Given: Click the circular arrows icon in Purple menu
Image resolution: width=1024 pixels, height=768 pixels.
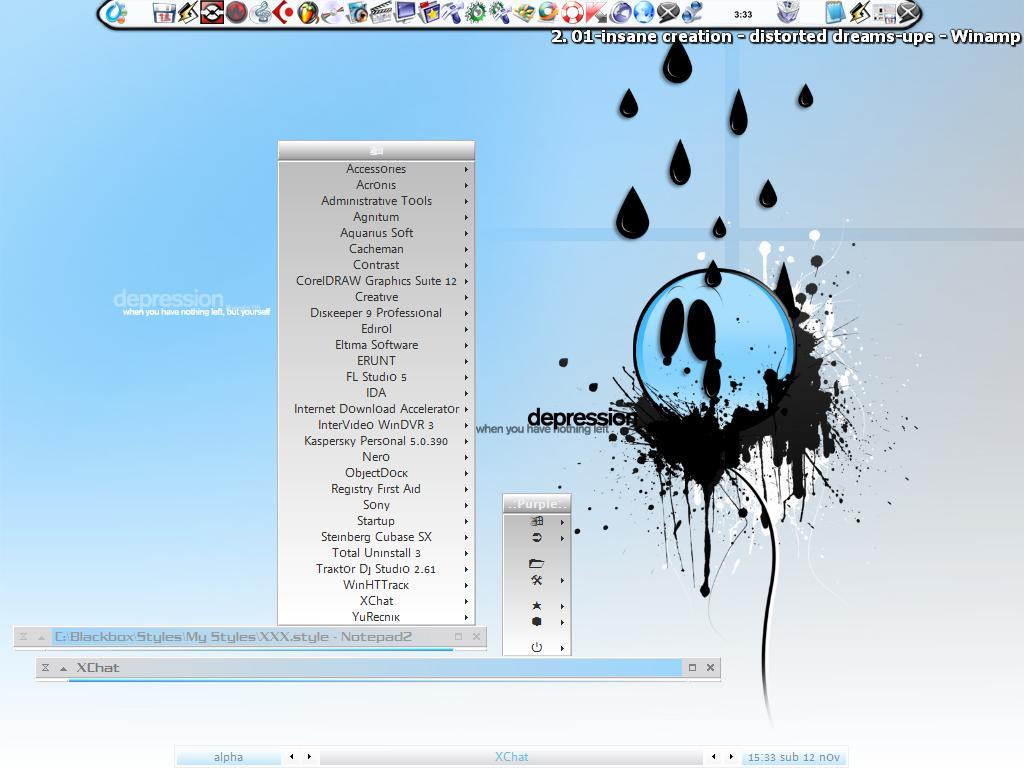Looking at the screenshot, I should (x=536, y=537).
